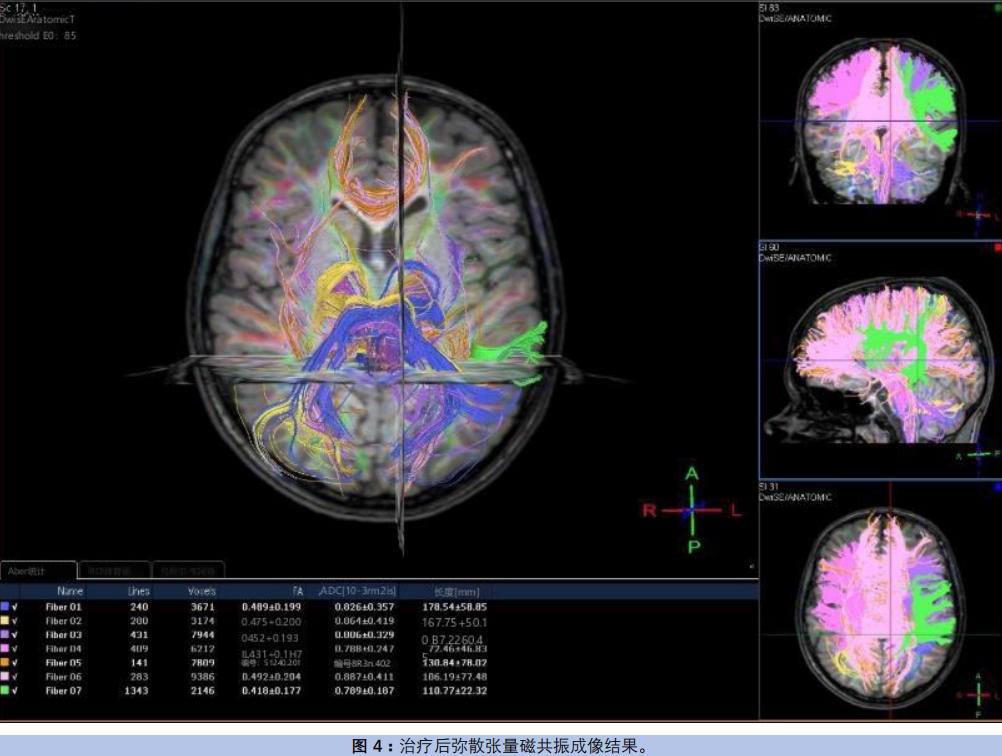Sort table by Name column header
The height and width of the screenshot is (756, 1002).
(x=70, y=591)
